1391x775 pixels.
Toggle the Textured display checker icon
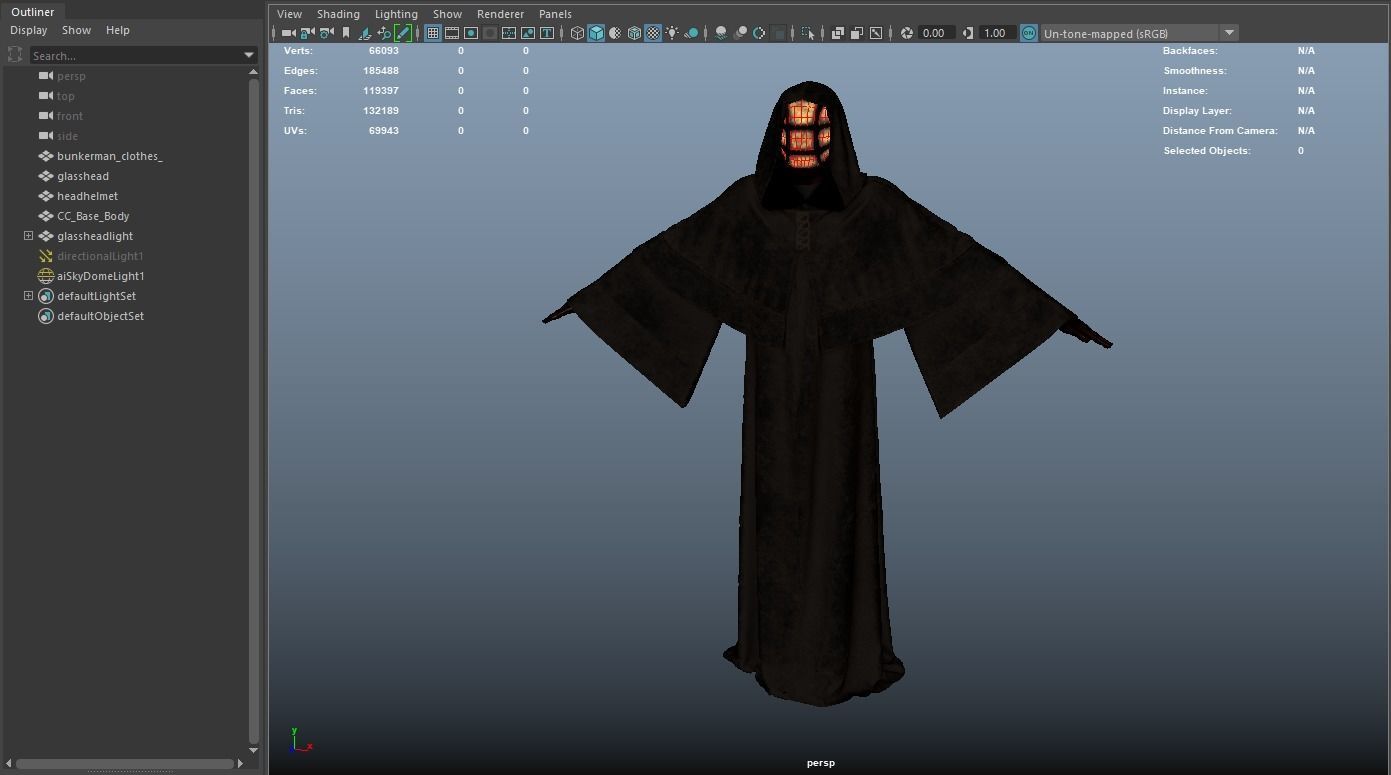click(653, 33)
